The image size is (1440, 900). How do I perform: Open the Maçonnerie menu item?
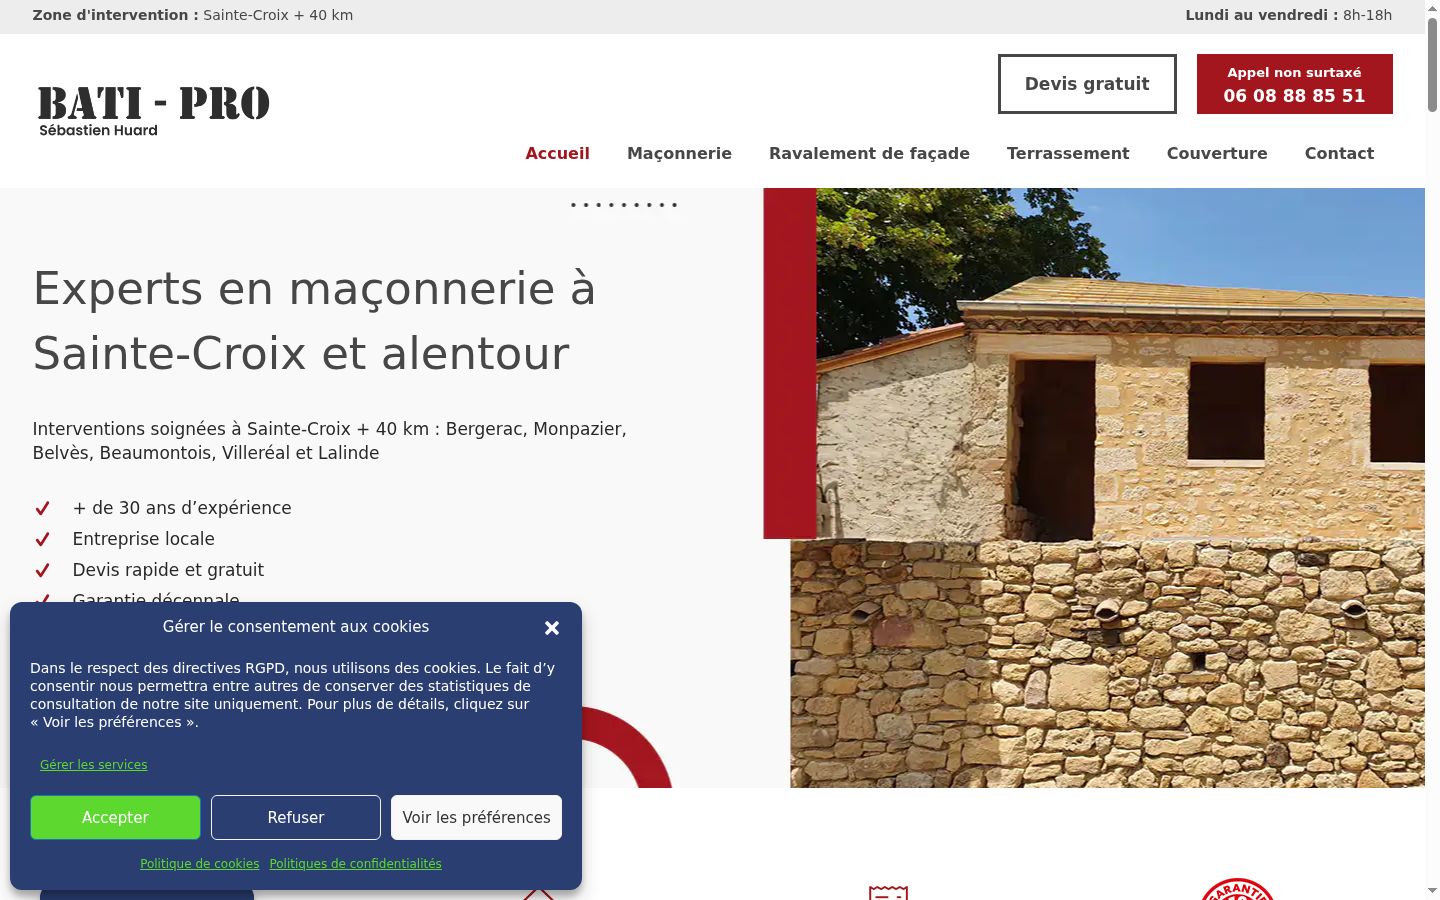coord(680,153)
